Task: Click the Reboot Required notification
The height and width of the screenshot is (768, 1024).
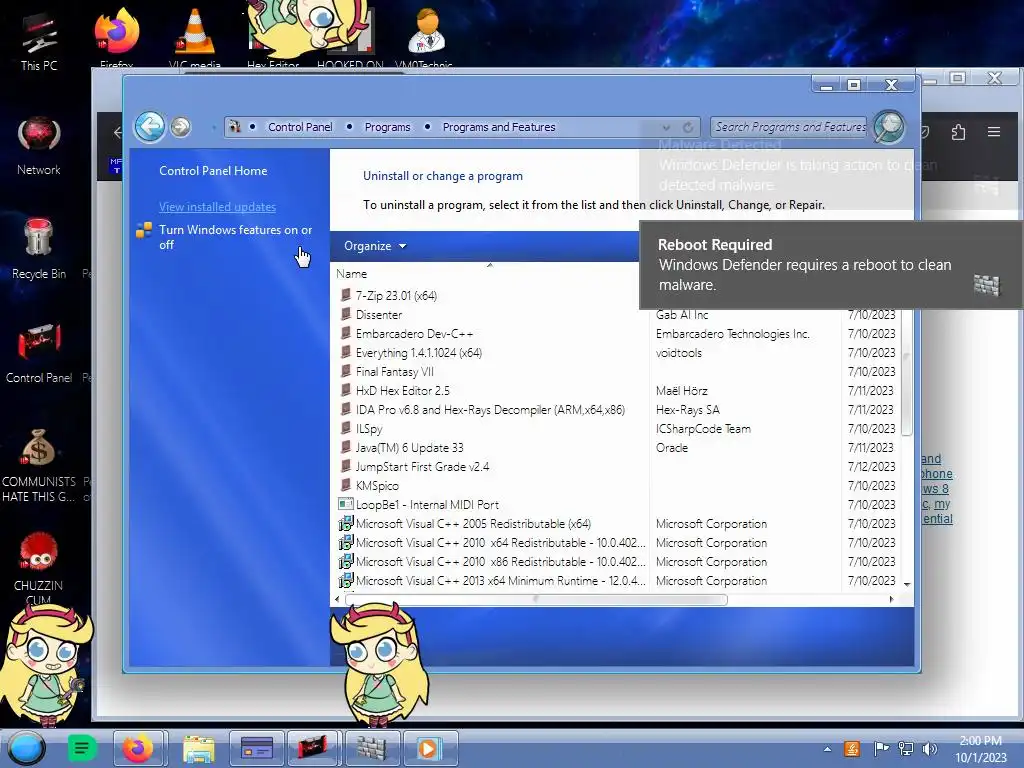Action: pos(831,264)
